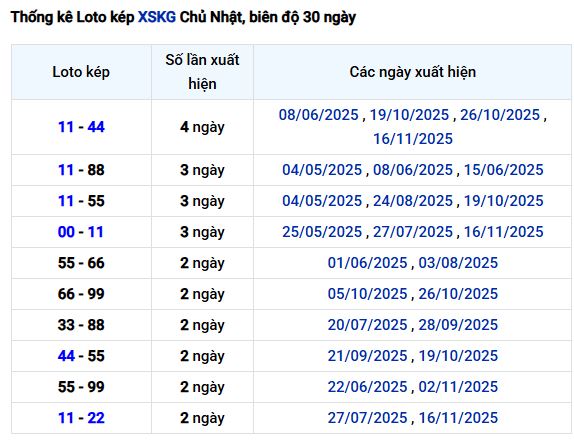Viewport: 574px width, 440px height.
Task: Open date 16/11/2025 in the 11 - 22 row
Action: (x=458, y=418)
